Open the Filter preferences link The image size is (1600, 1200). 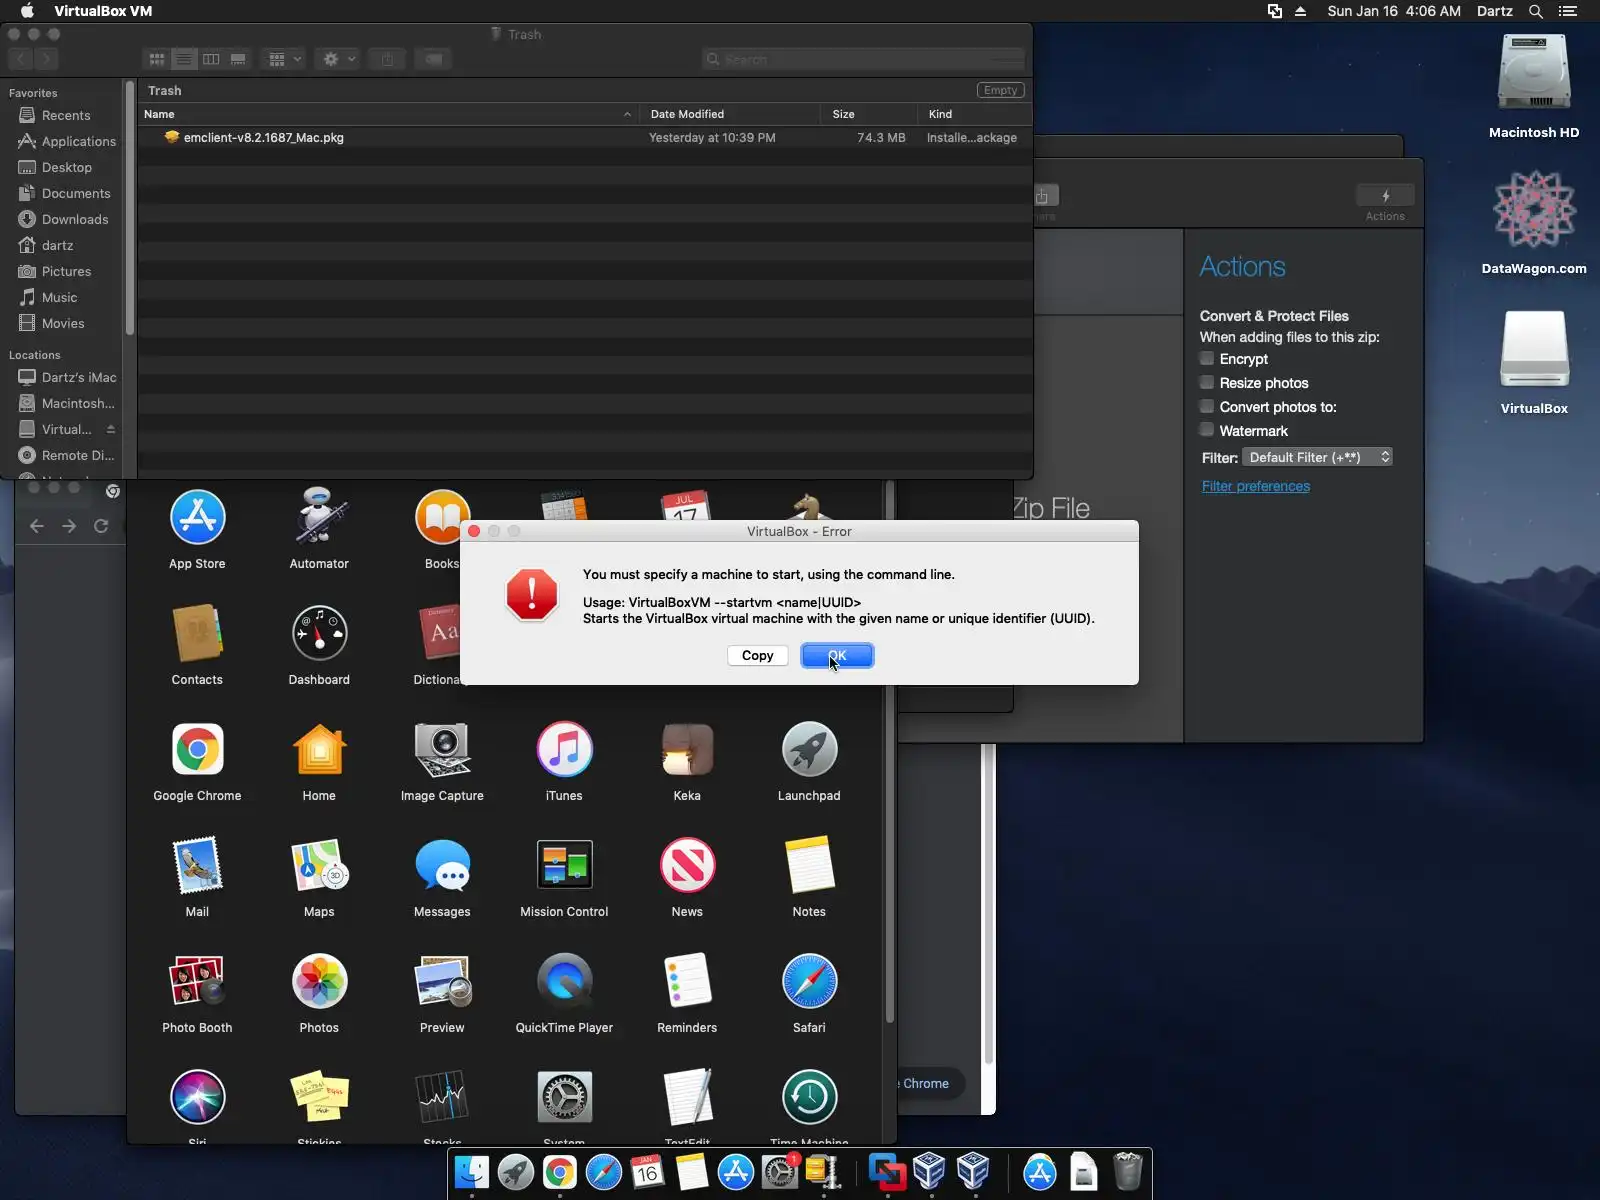coord(1255,486)
